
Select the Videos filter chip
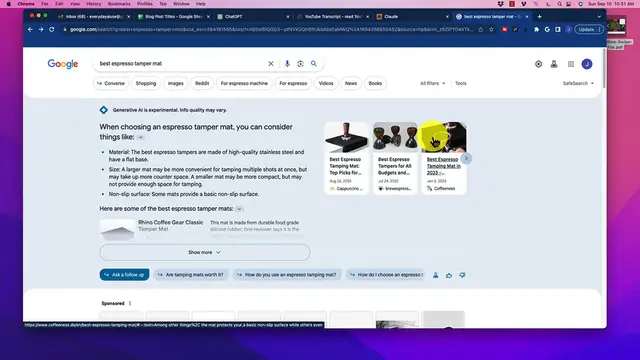point(326,83)
